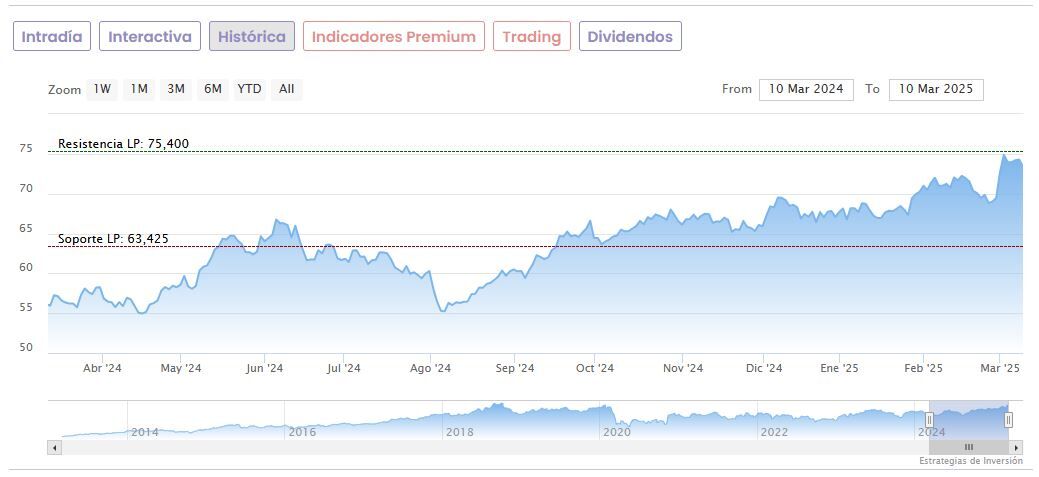This screenshot has width=1039, height=477.
Task: Edit the From date field
Action: [x=806, y=89]
